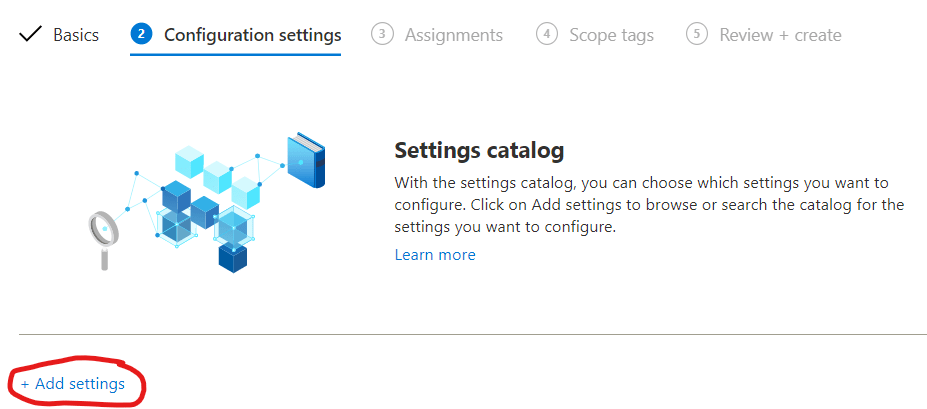This screenshot has height=409, width=927.
Task: Click the step 2 number badge
Action: point(141,34)
